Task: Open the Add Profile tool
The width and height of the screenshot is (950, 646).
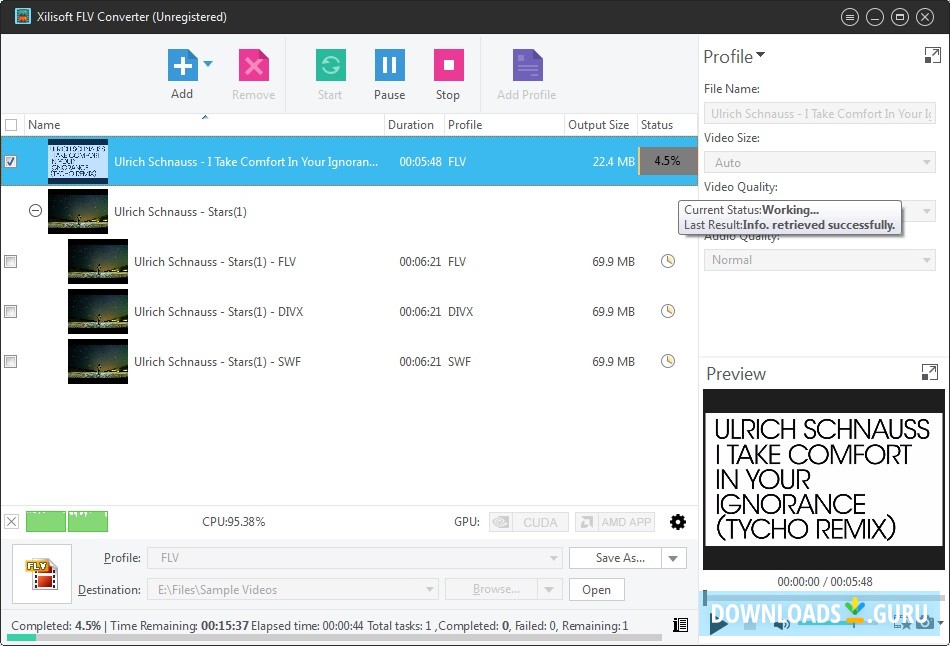Action: click(525, 66)
